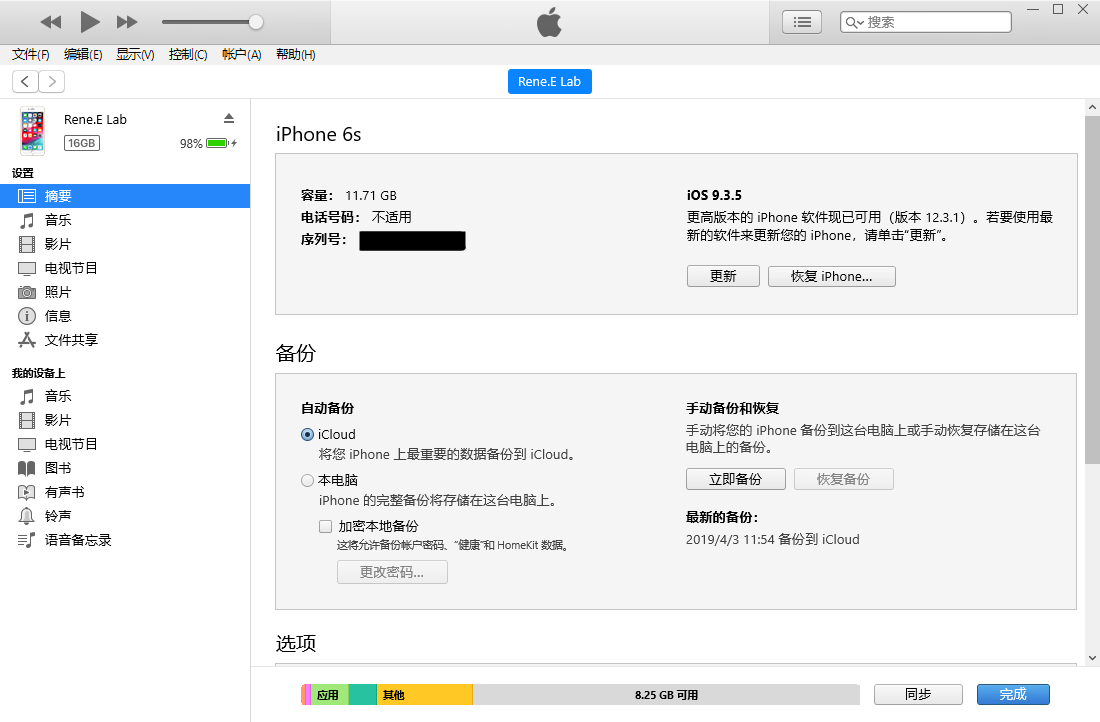Click the teal storage bar segment
This screenshot has height=722, width=1100.
tap(363, 695)
